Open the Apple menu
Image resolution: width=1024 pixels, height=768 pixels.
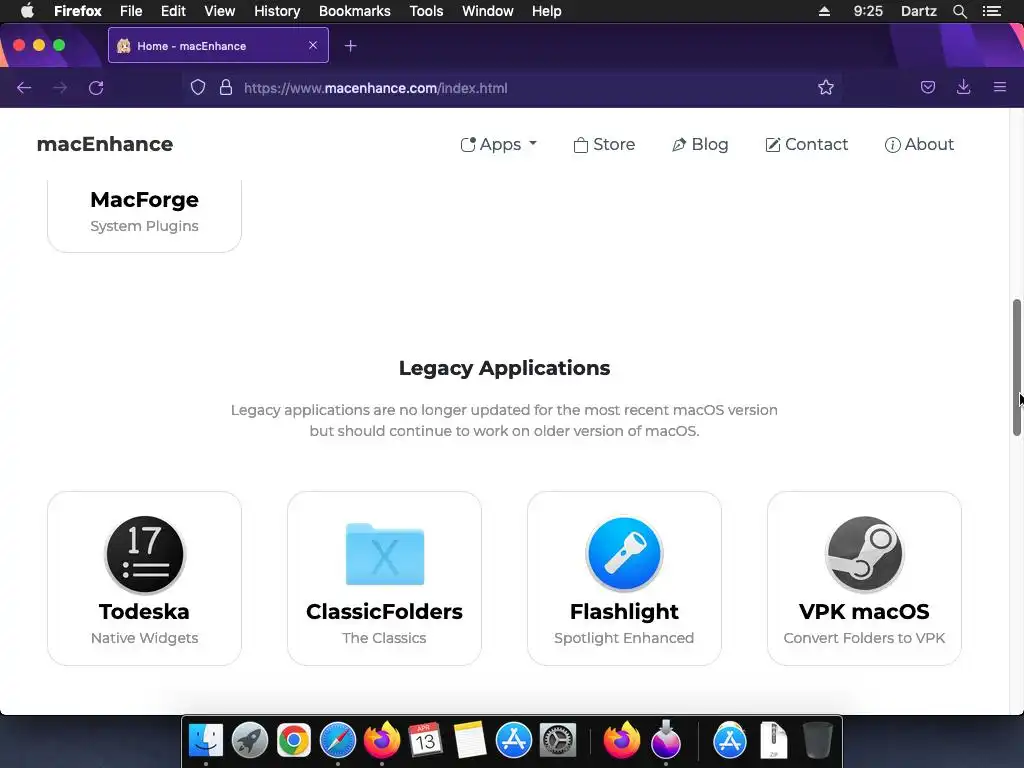(27, 10)
